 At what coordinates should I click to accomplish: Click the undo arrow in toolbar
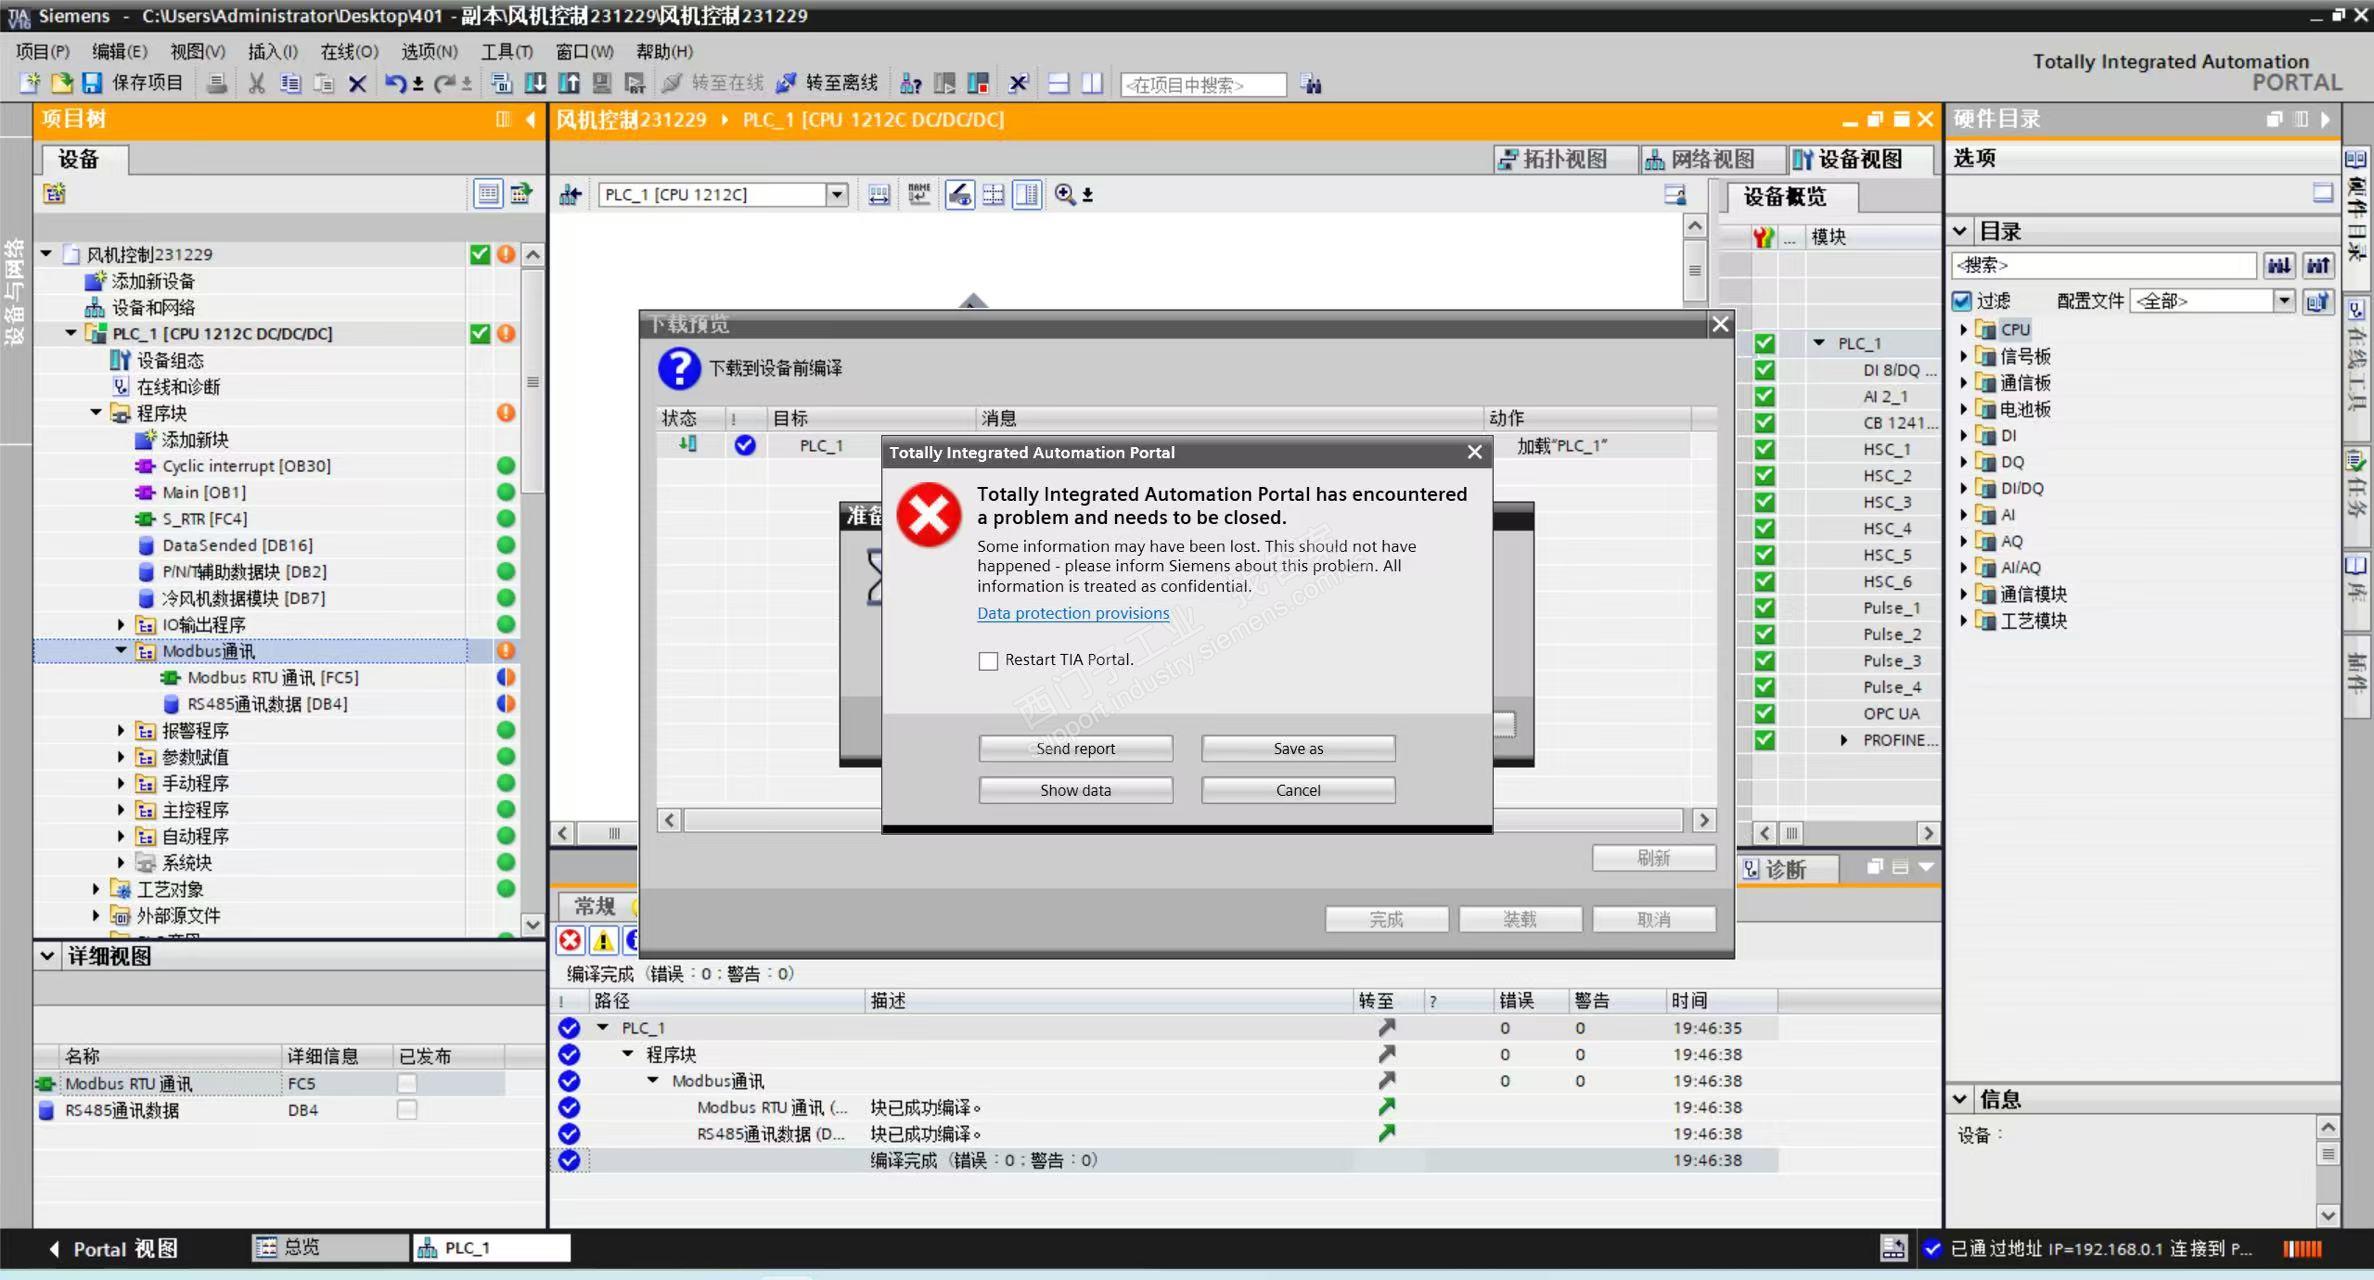pyautogui.click(x=395, y=83)
